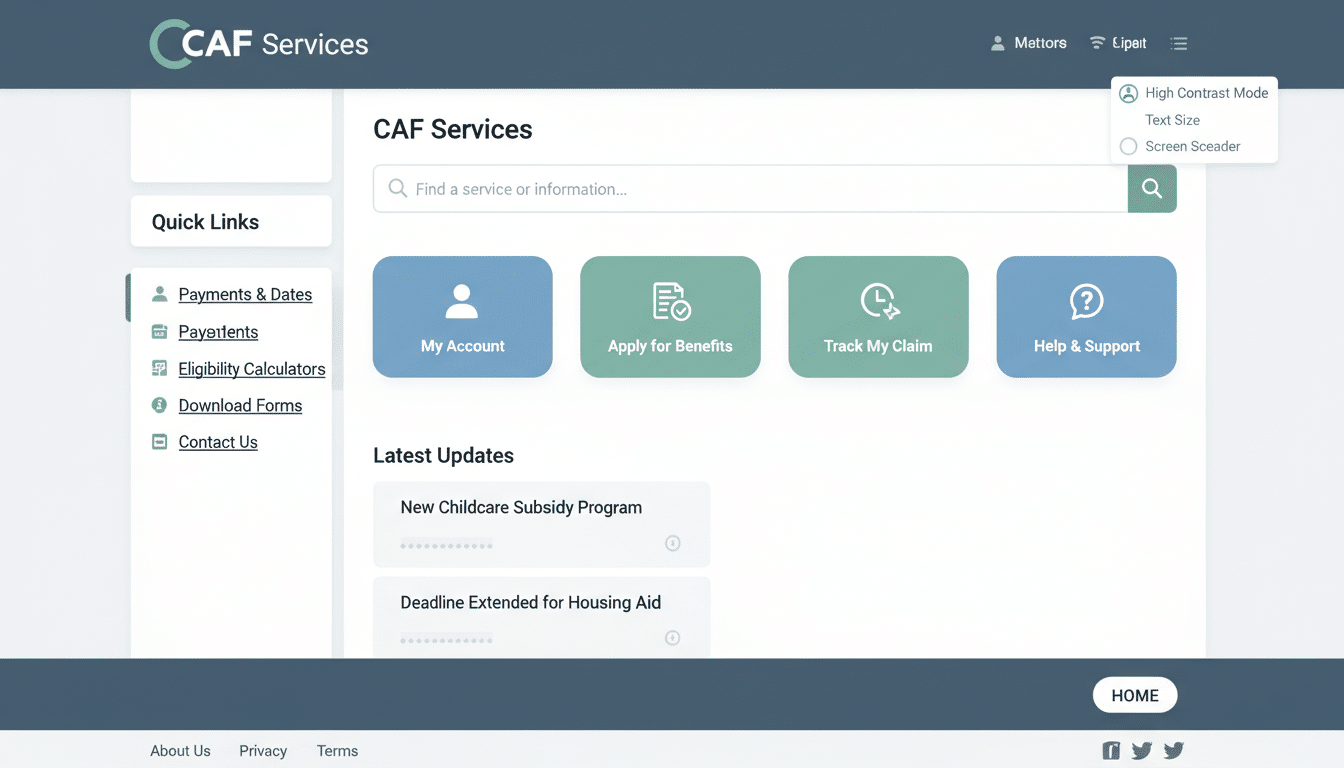Click the card icon beside Payerfents
Screen dimensions: 1344x768
pyautogui.click(x=159, y=331)
